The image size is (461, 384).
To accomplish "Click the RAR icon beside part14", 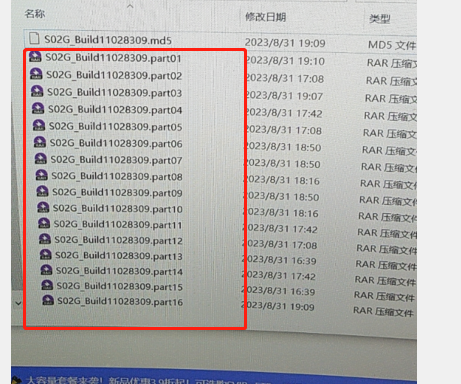I will pyautogui.click(x=46, y=270).
